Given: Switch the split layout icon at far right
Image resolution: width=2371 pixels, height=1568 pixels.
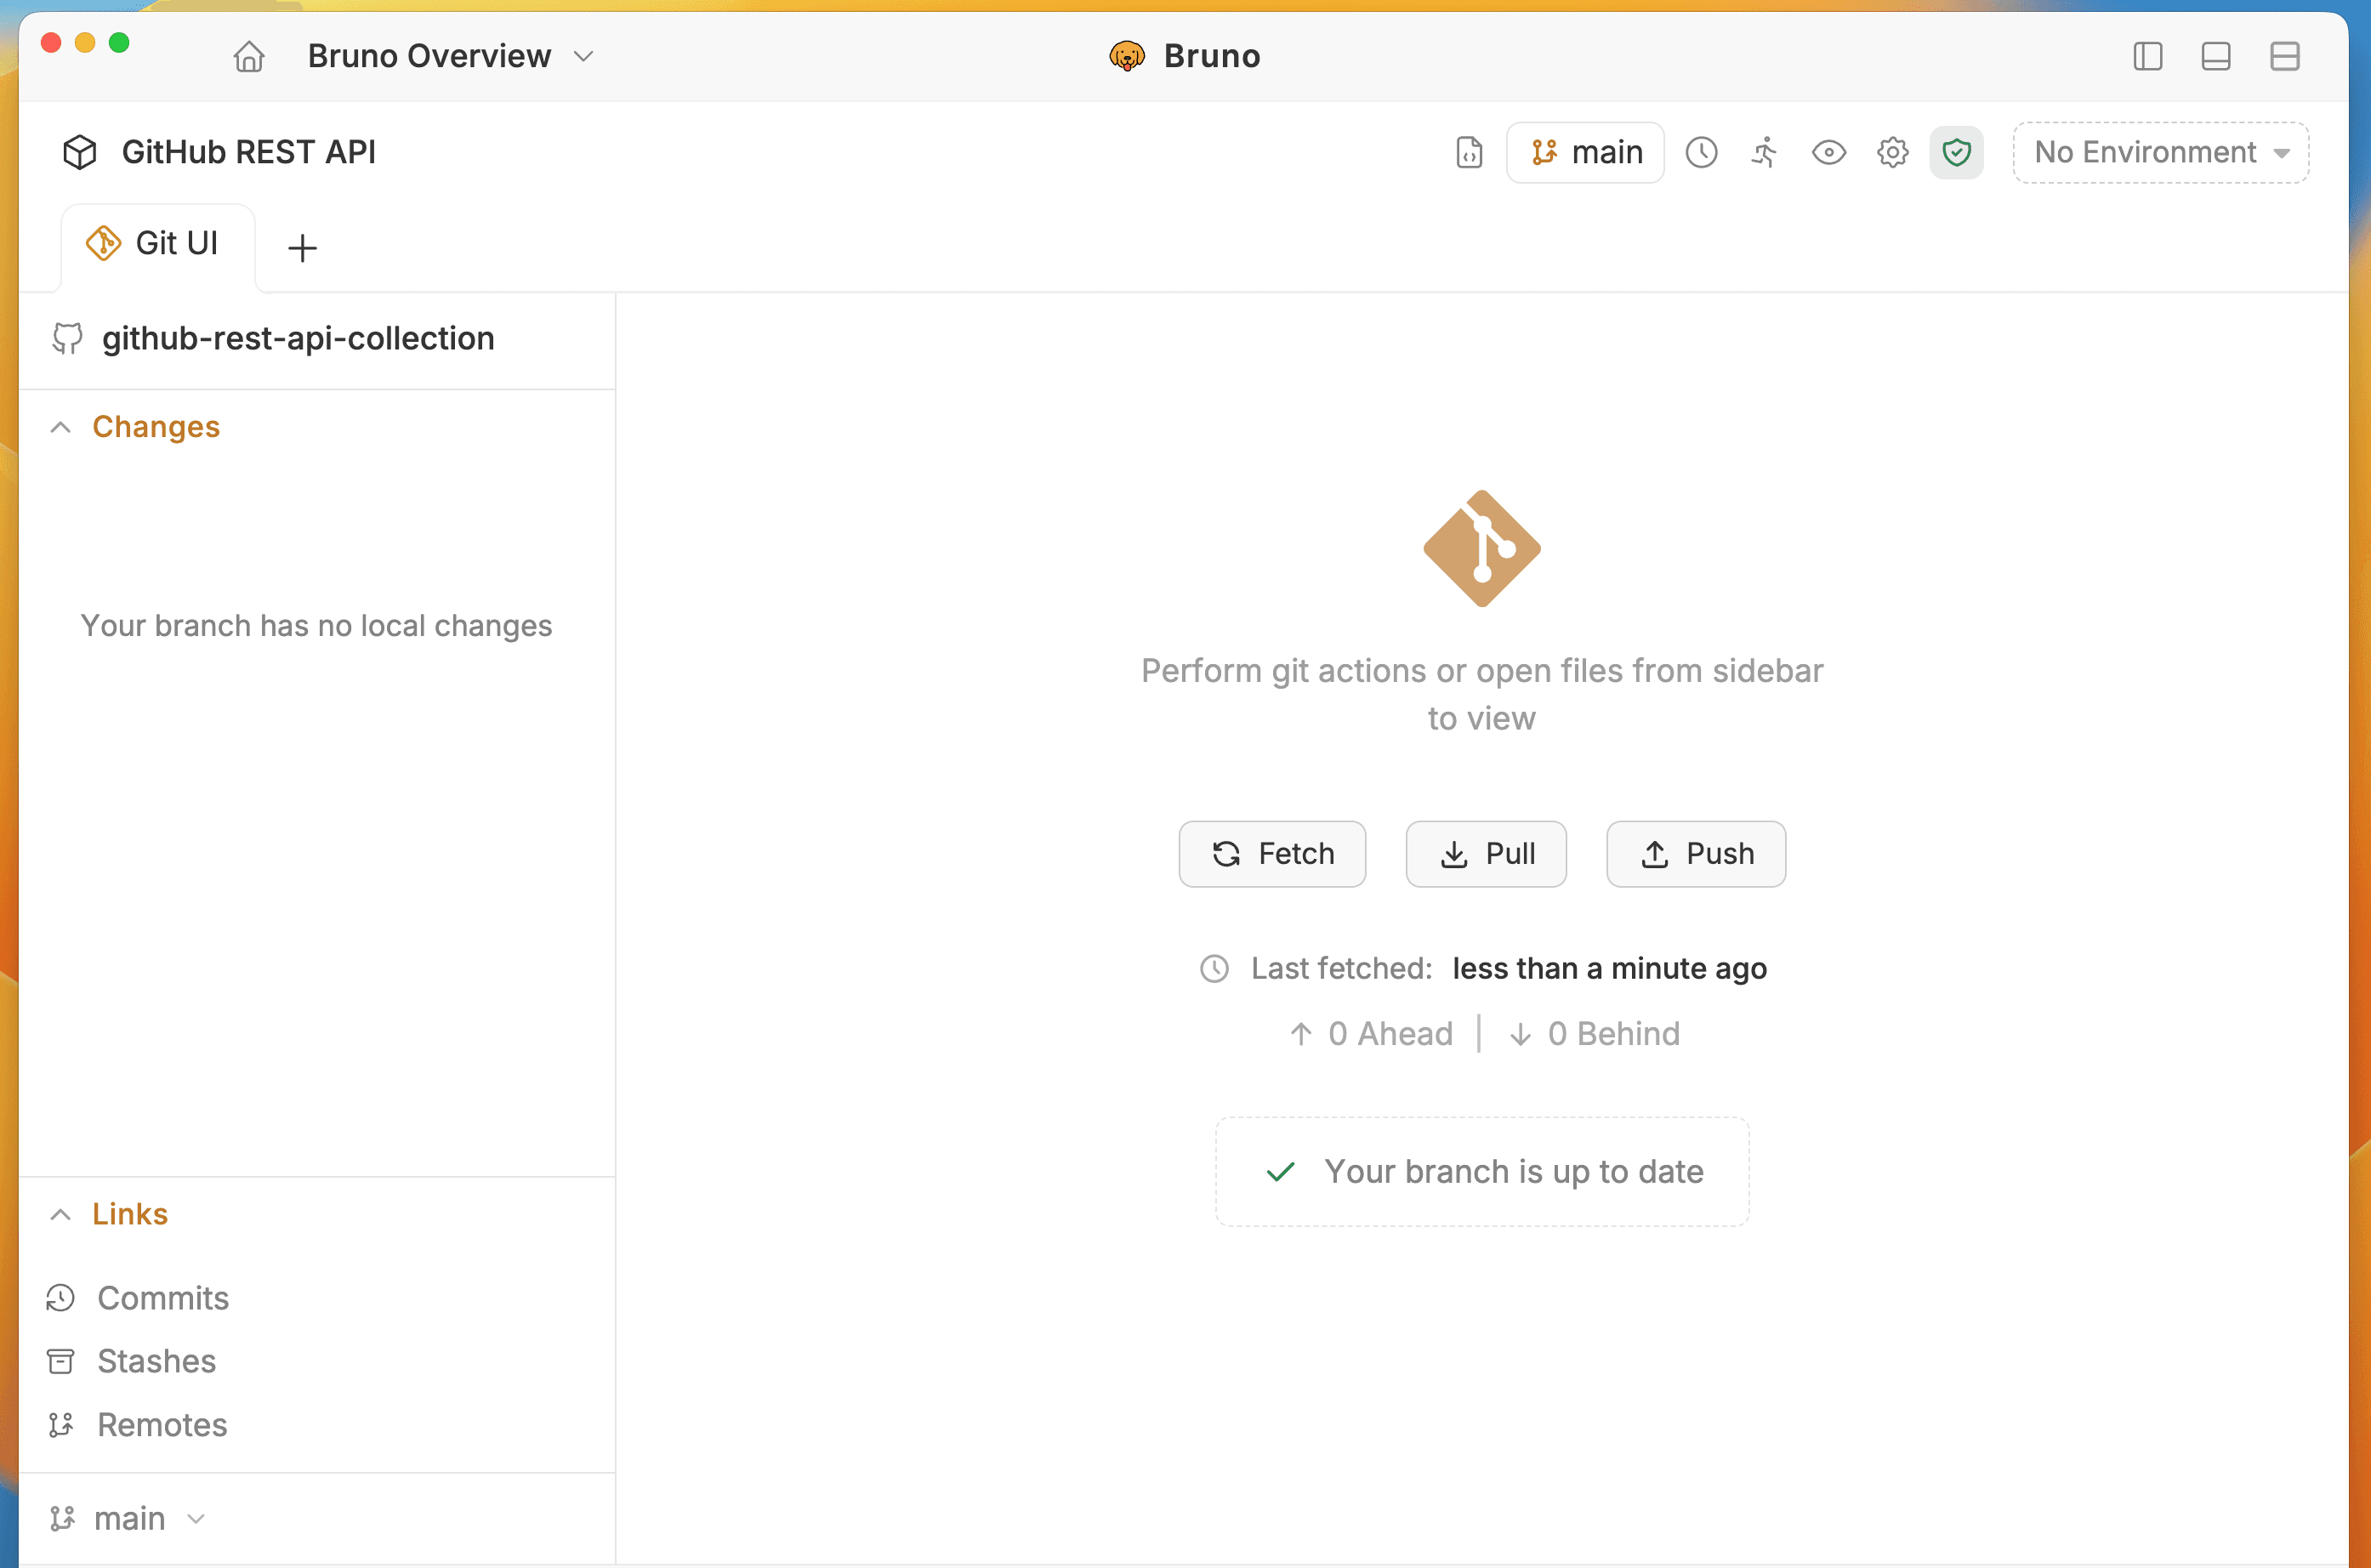Looking at the screenshot, I should click(2285, 56).
